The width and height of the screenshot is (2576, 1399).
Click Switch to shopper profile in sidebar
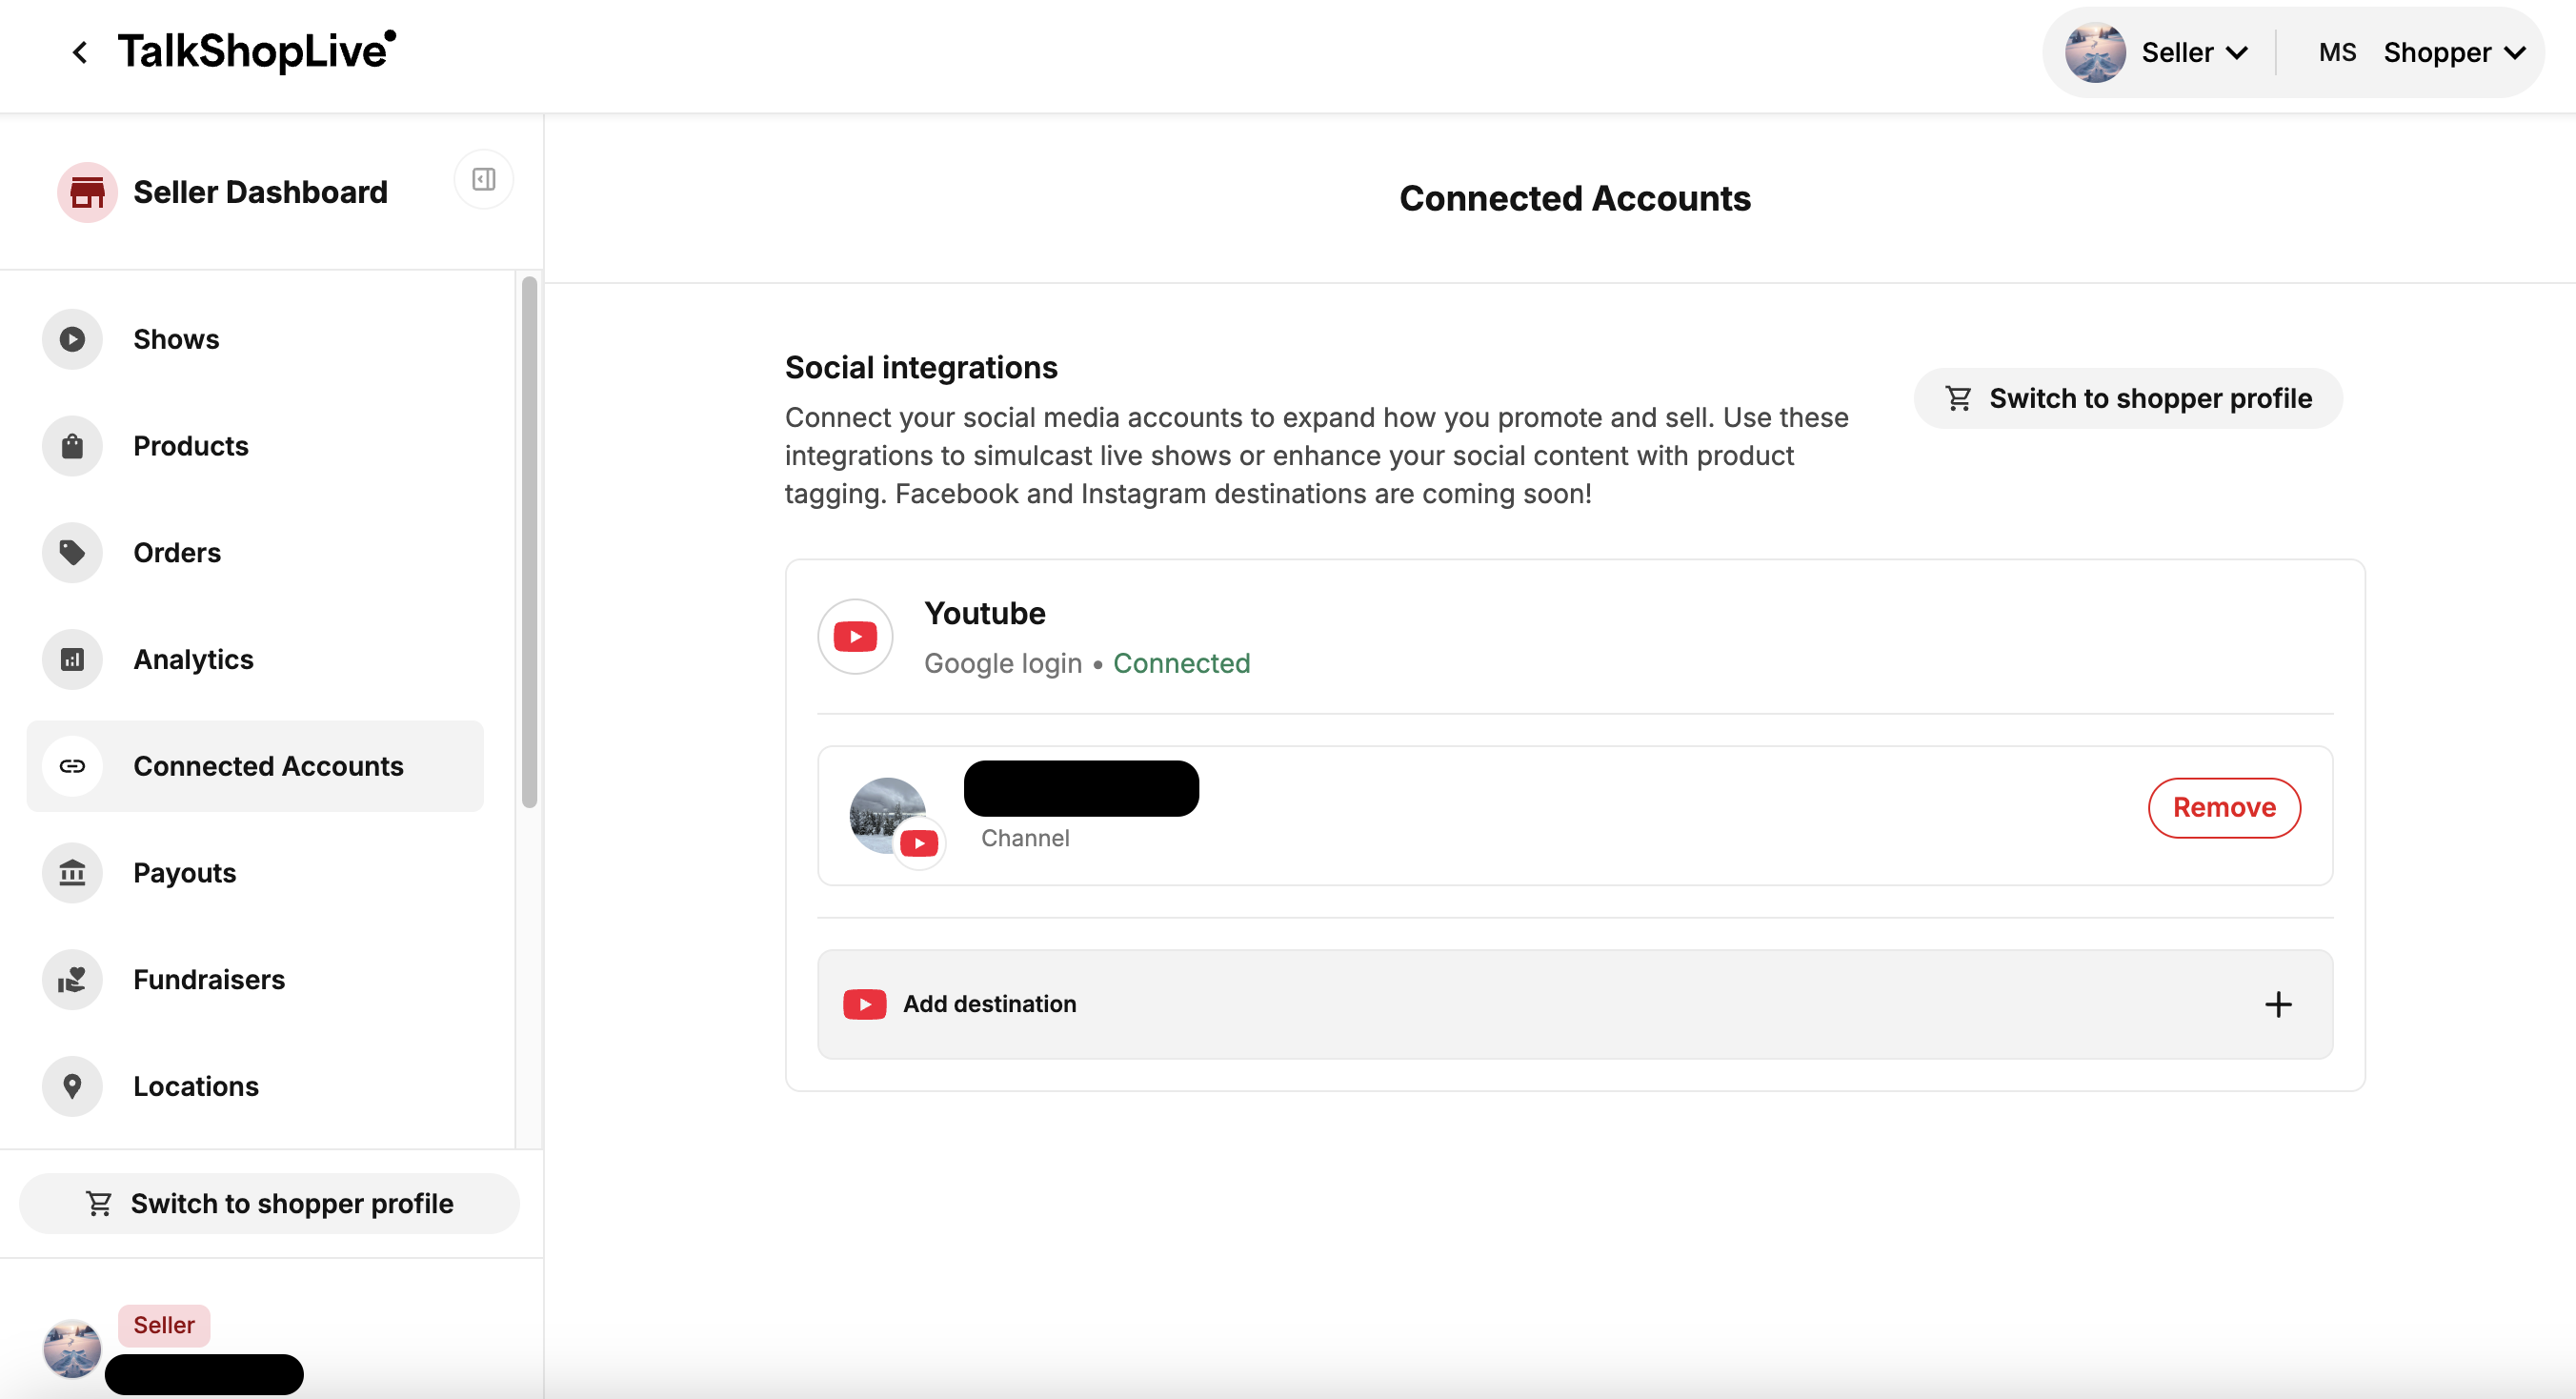(x=269, y=1203)
